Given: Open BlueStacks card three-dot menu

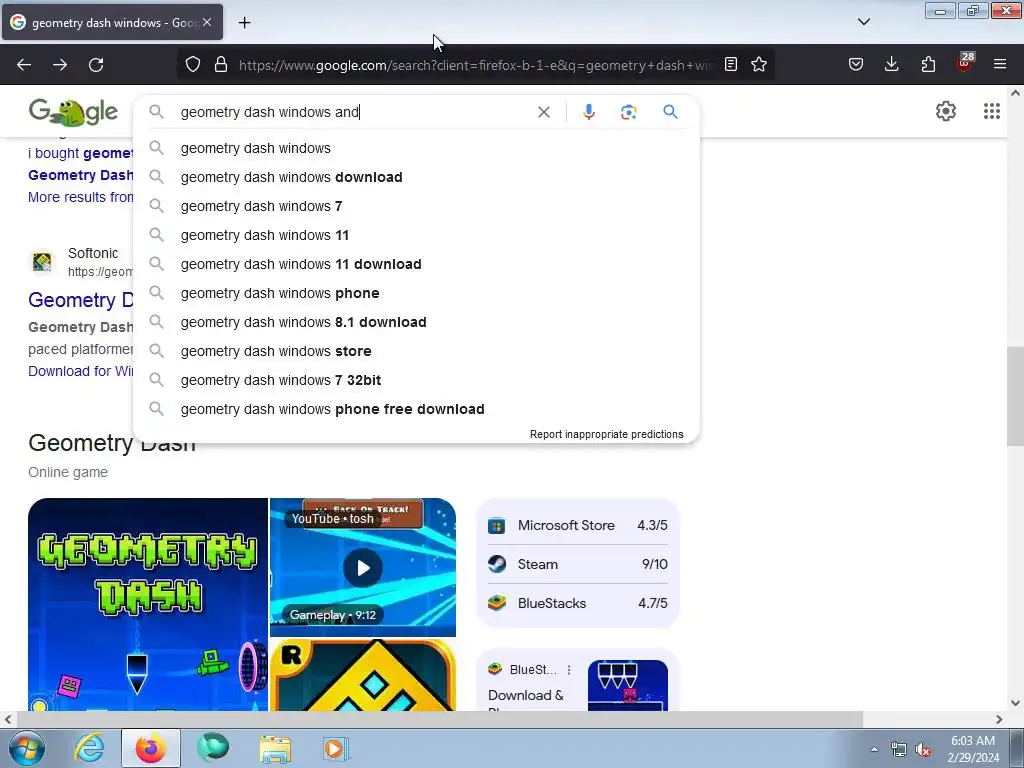Looking at the screenshot, I should pyautogui.click(x=569, y=670).
